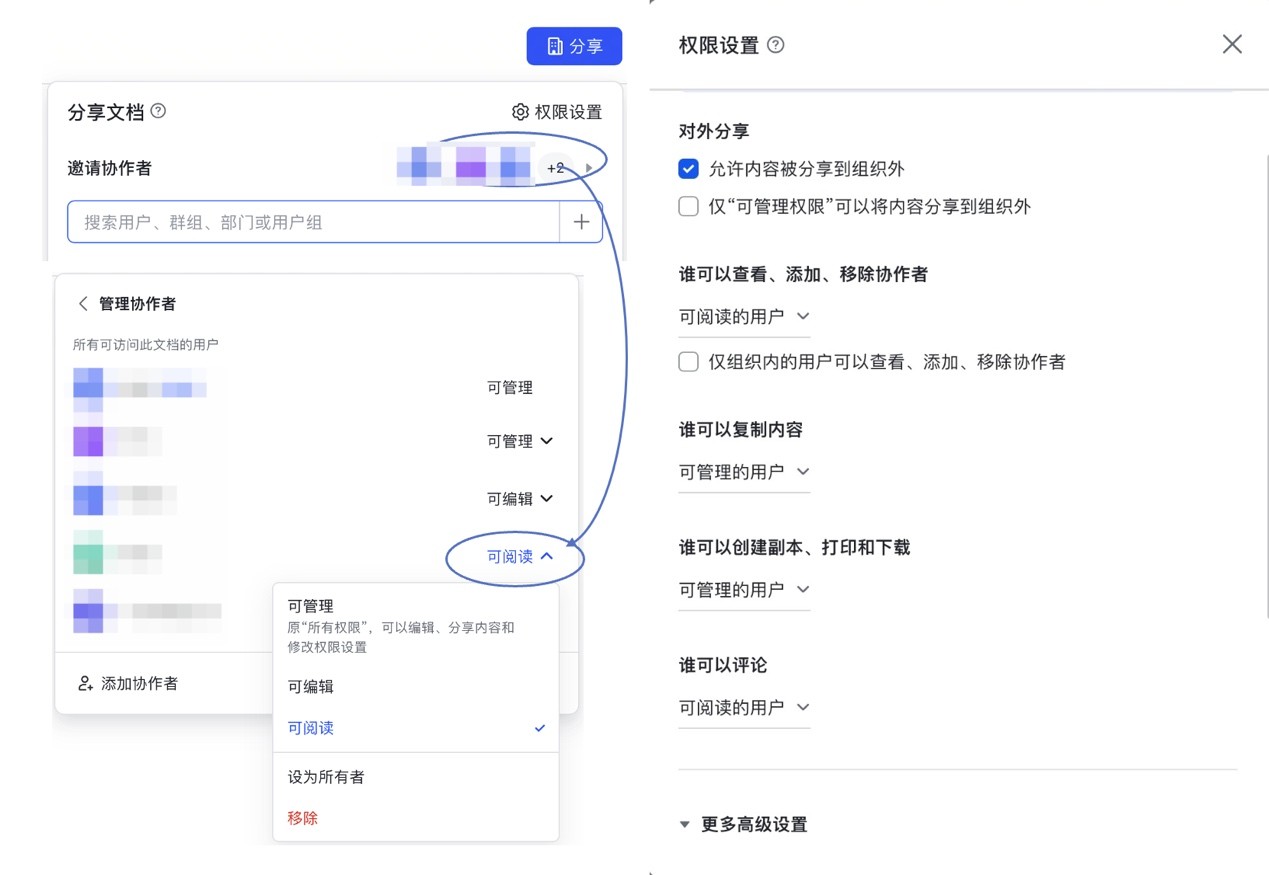Choose 设为所有者 from the menu
This screenshot has height=875, width=1269.
coord(326,777)
